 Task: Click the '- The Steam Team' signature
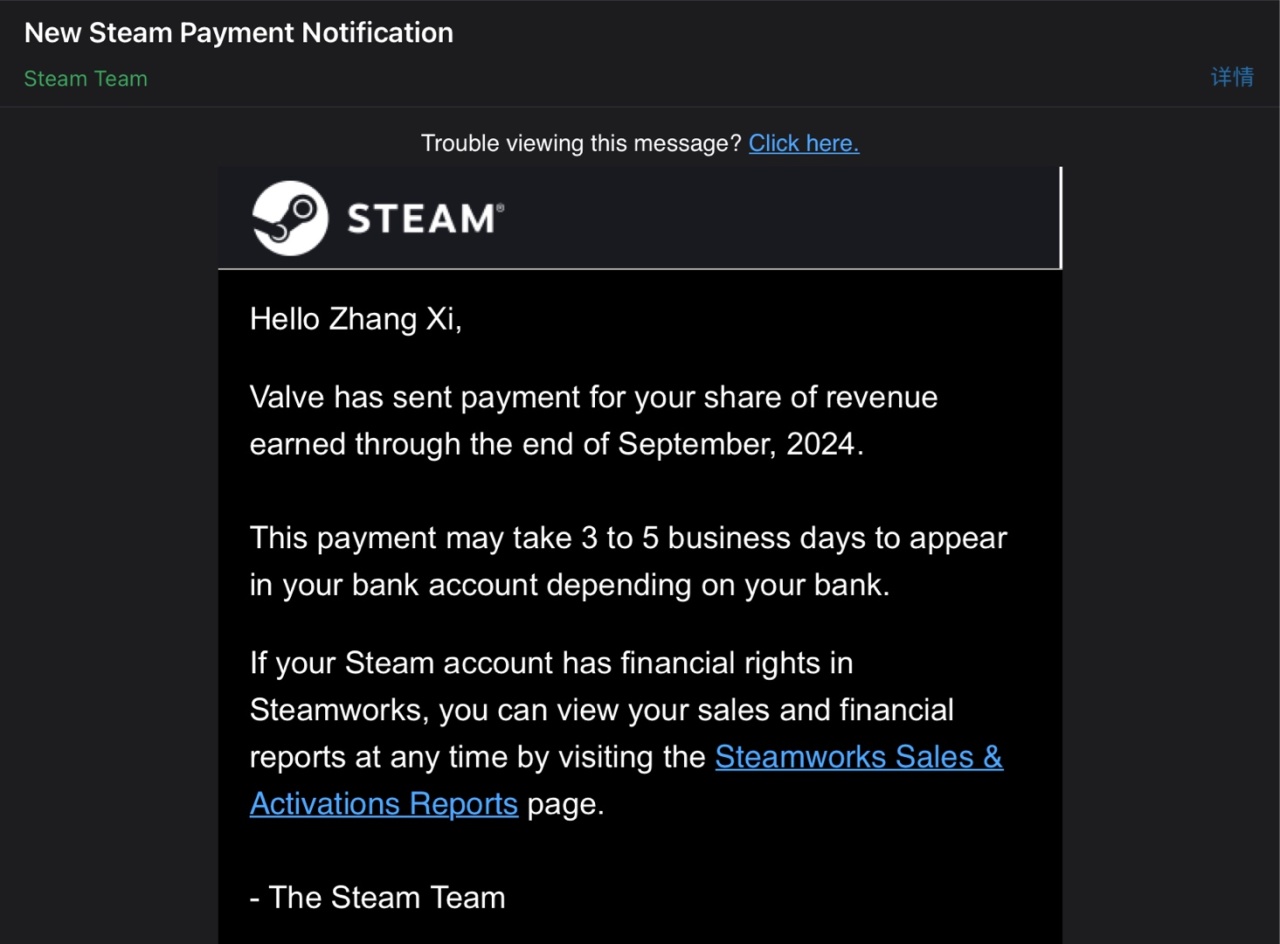[x=378, y=898]
